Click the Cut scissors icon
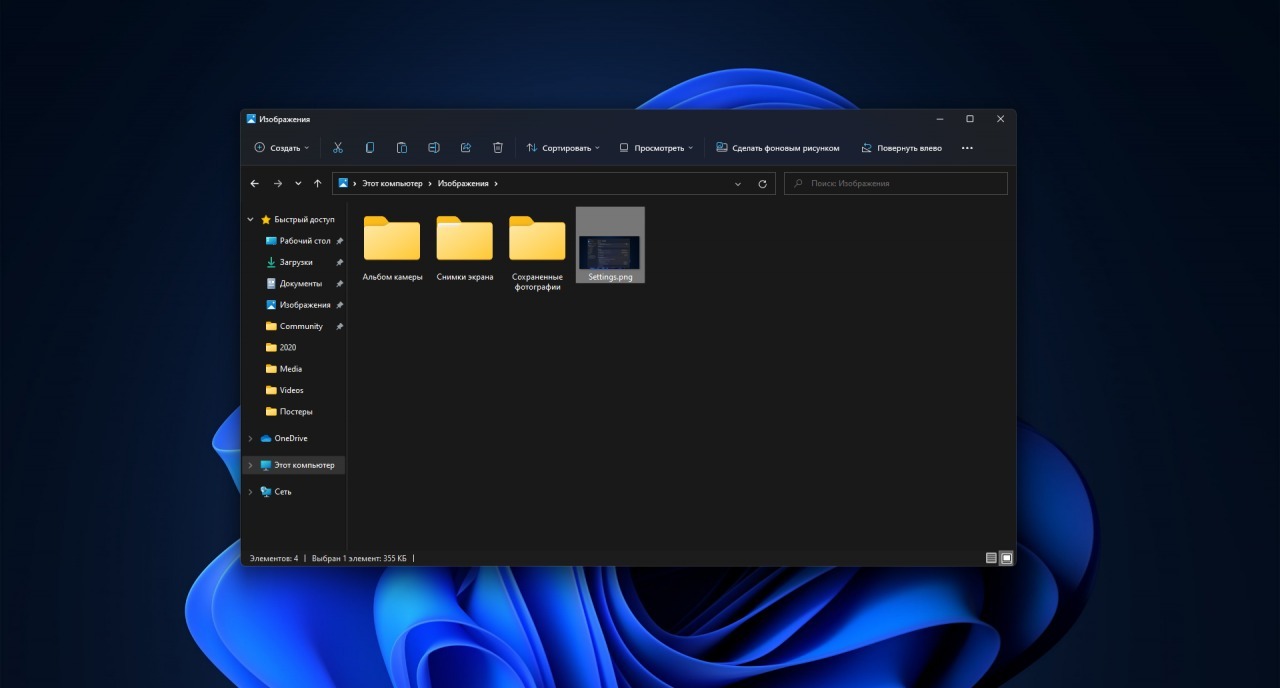Image resolution: width=1280 pixels, height=688 pixels. pos(338,148)
